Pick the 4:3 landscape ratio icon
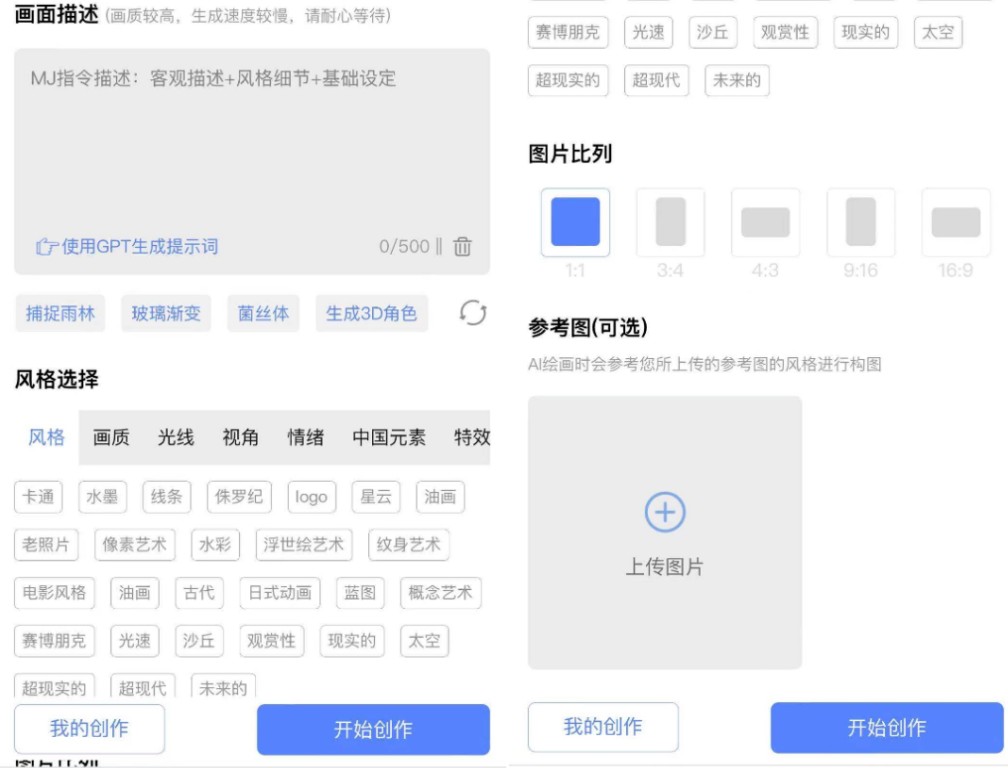Screen dimensions: 1008x768 click(x=765, y=222)
